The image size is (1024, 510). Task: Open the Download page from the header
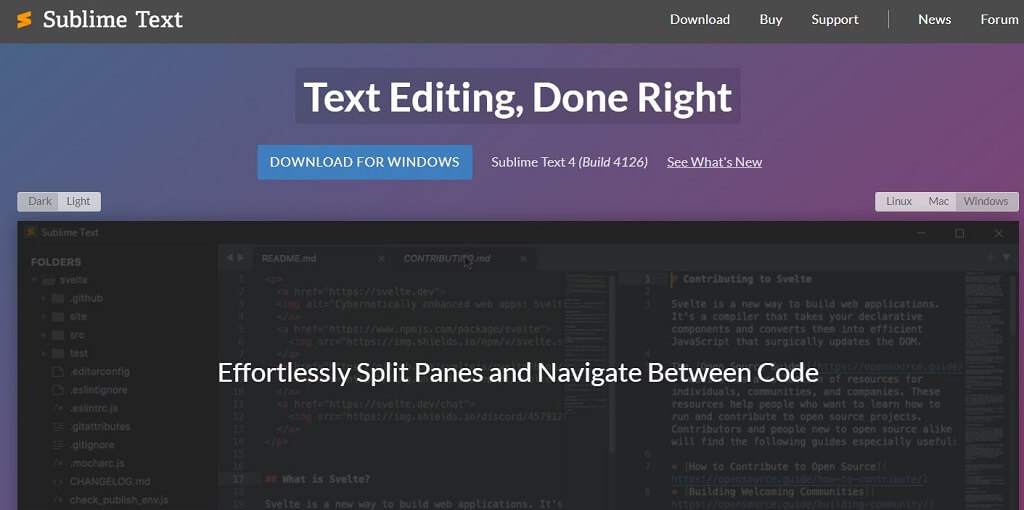point(699,20)
